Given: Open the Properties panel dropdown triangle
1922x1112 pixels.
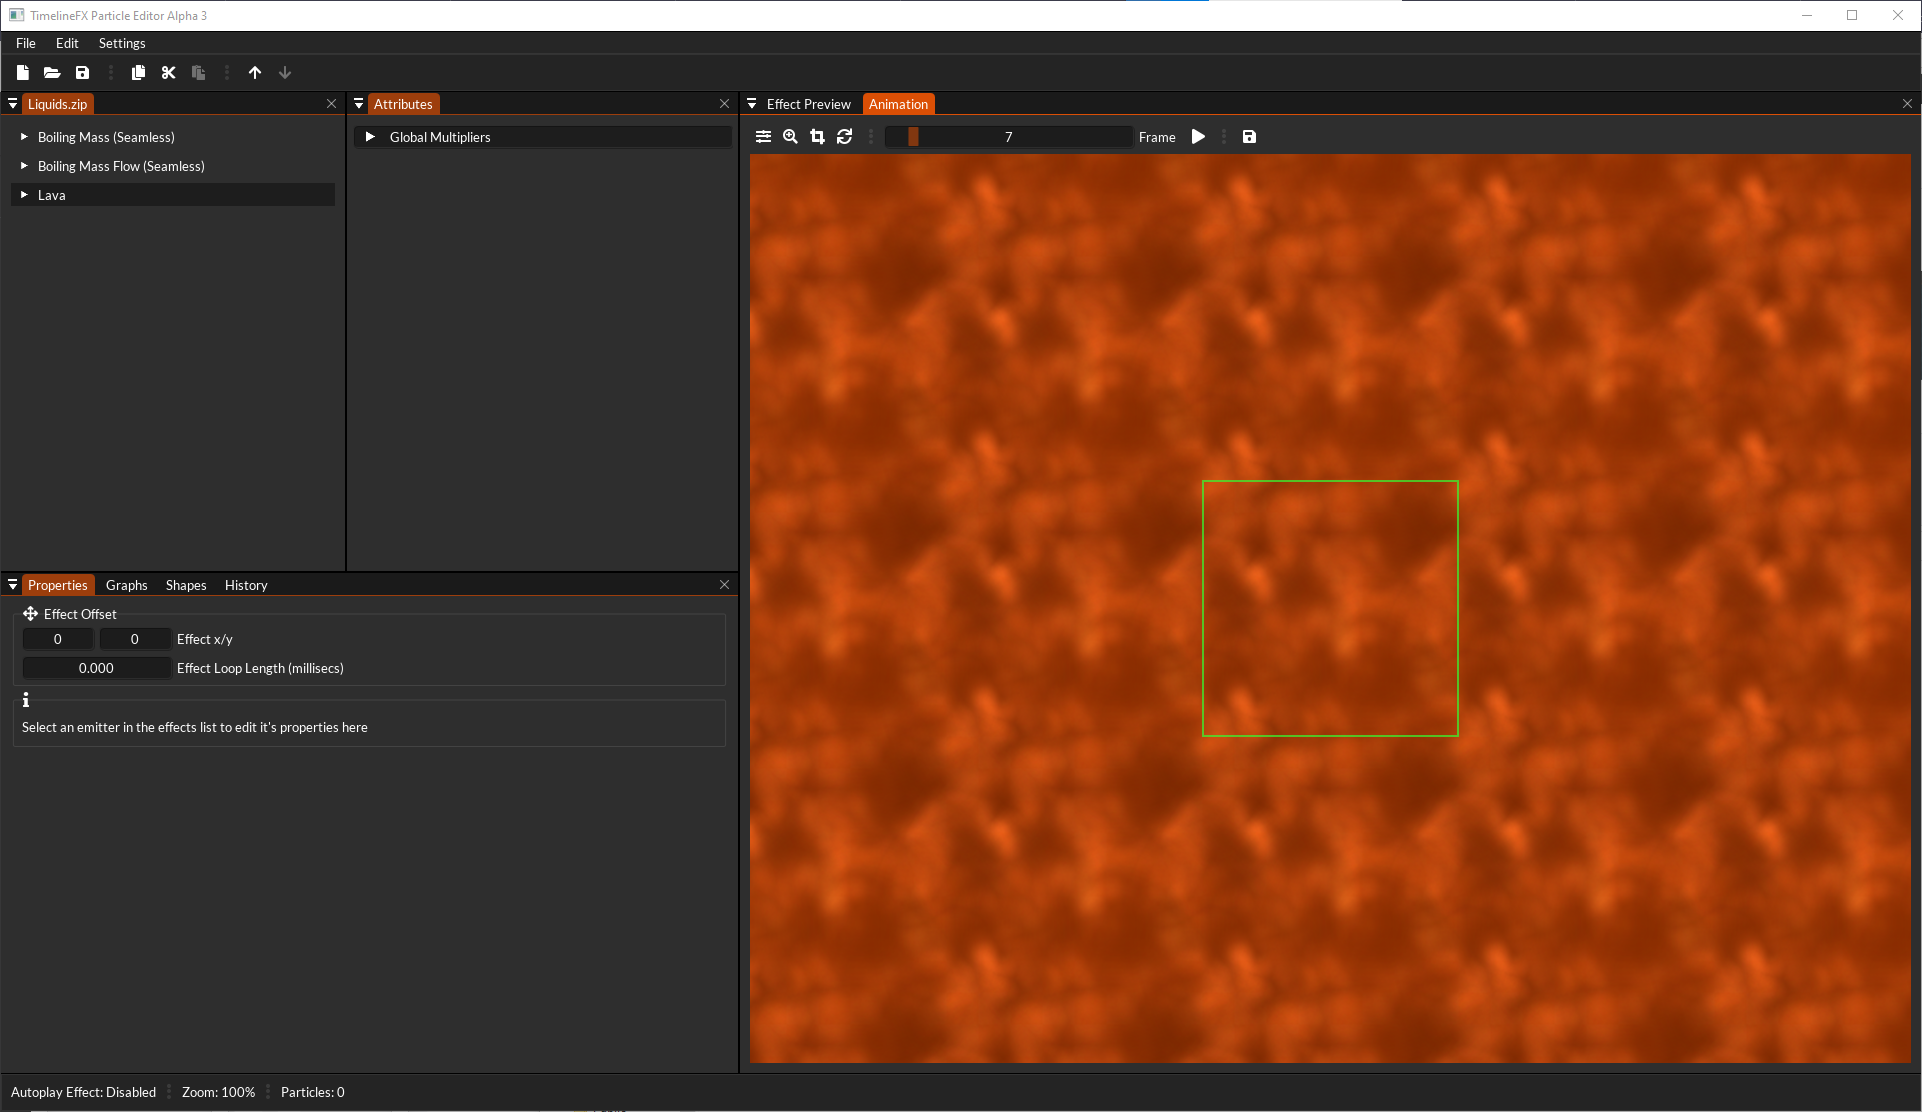Looking at the screenshot, I should point(13,585).
